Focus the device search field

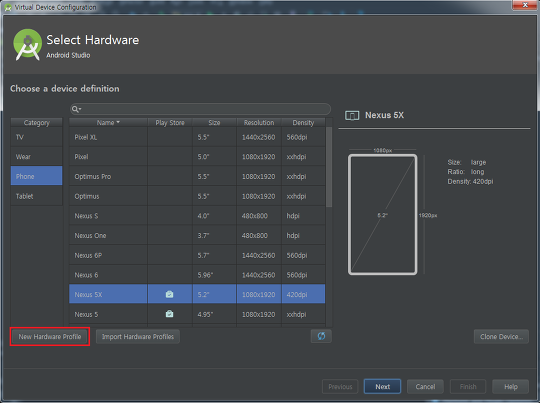[200, 109]
